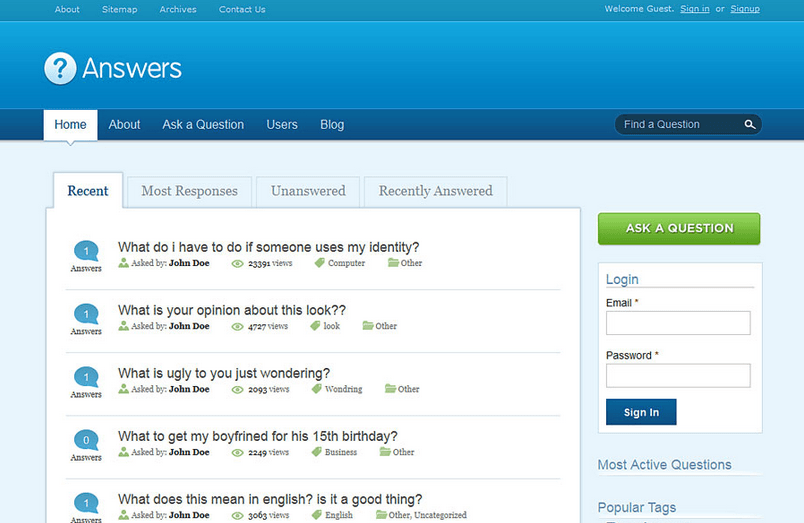Click the English tag link

(x=339, y=515)
